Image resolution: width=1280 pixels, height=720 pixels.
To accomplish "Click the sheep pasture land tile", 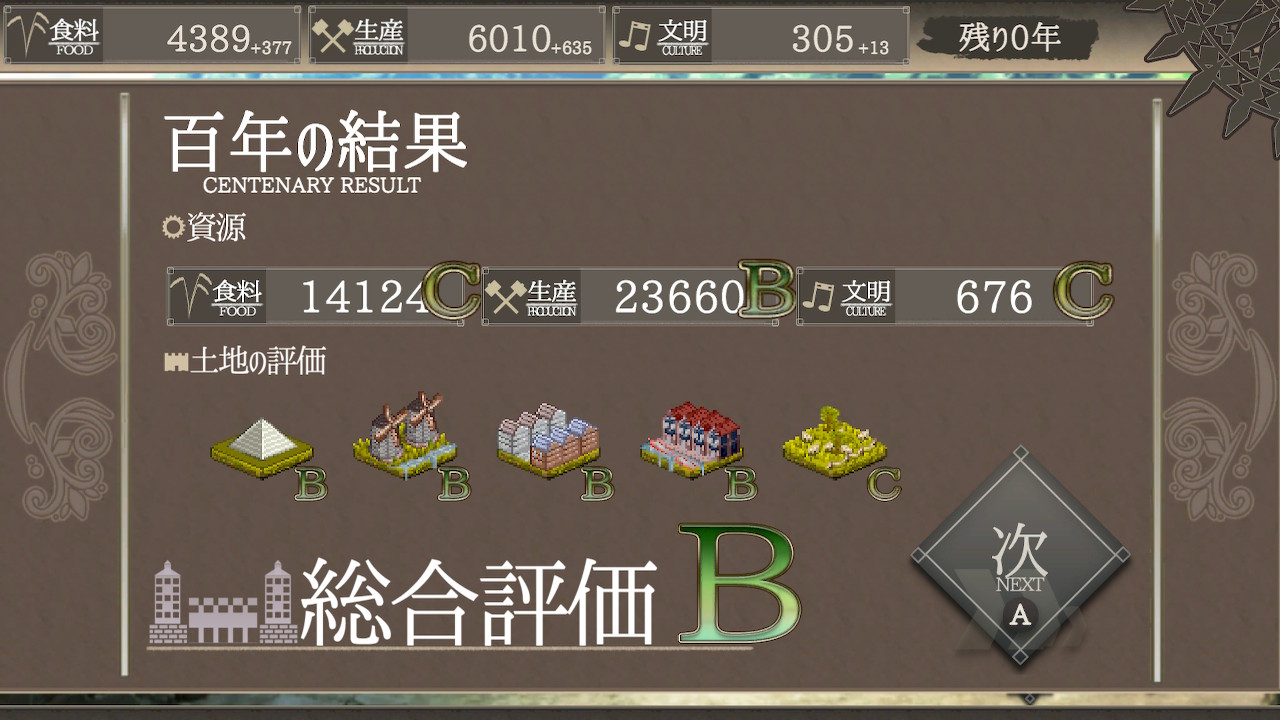I will (835, 442).
